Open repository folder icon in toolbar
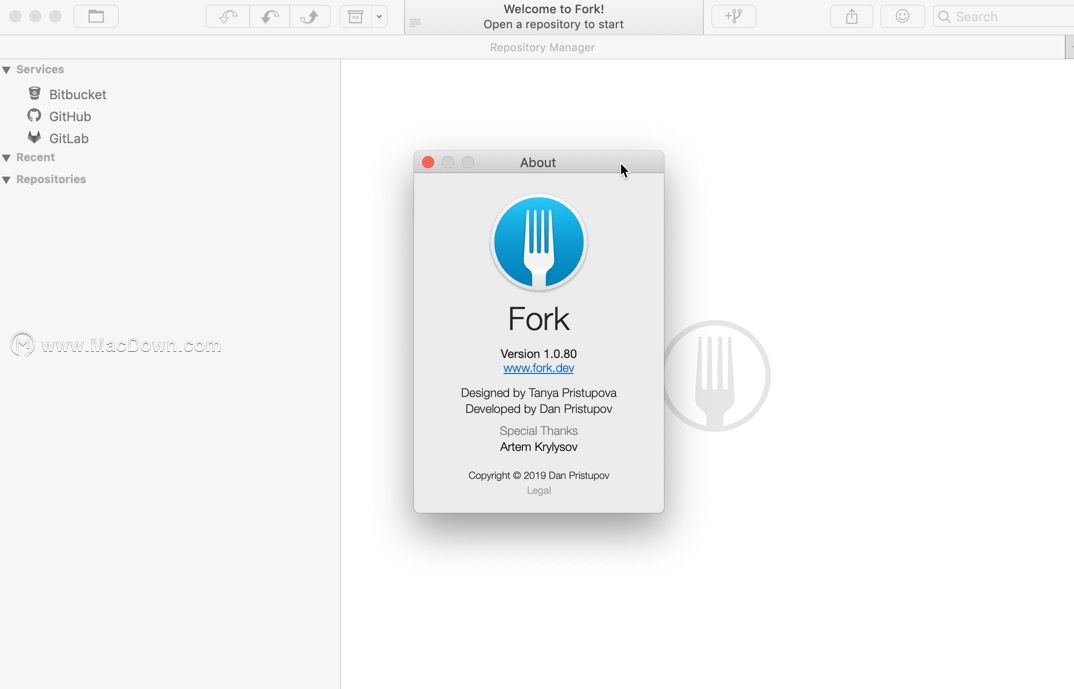This screenshot has width=1074, height=689. point(96,16)
